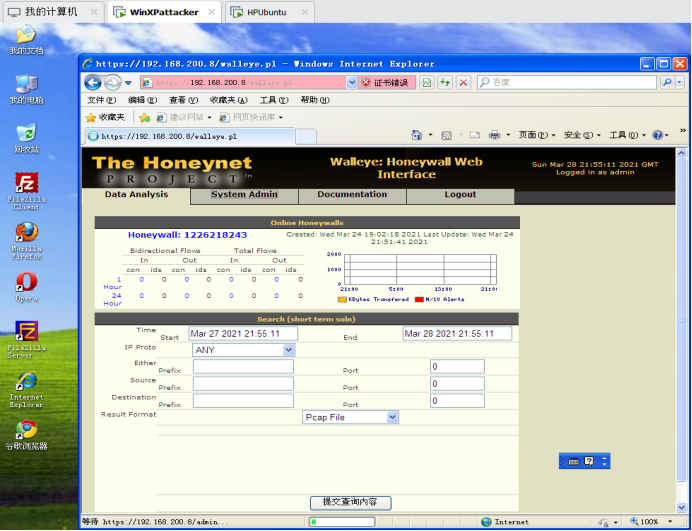Image resolution: width=692 pixels, height=531 pixels.
Task: Expand the address bar URL history dropdown
Action: [352, 83]
